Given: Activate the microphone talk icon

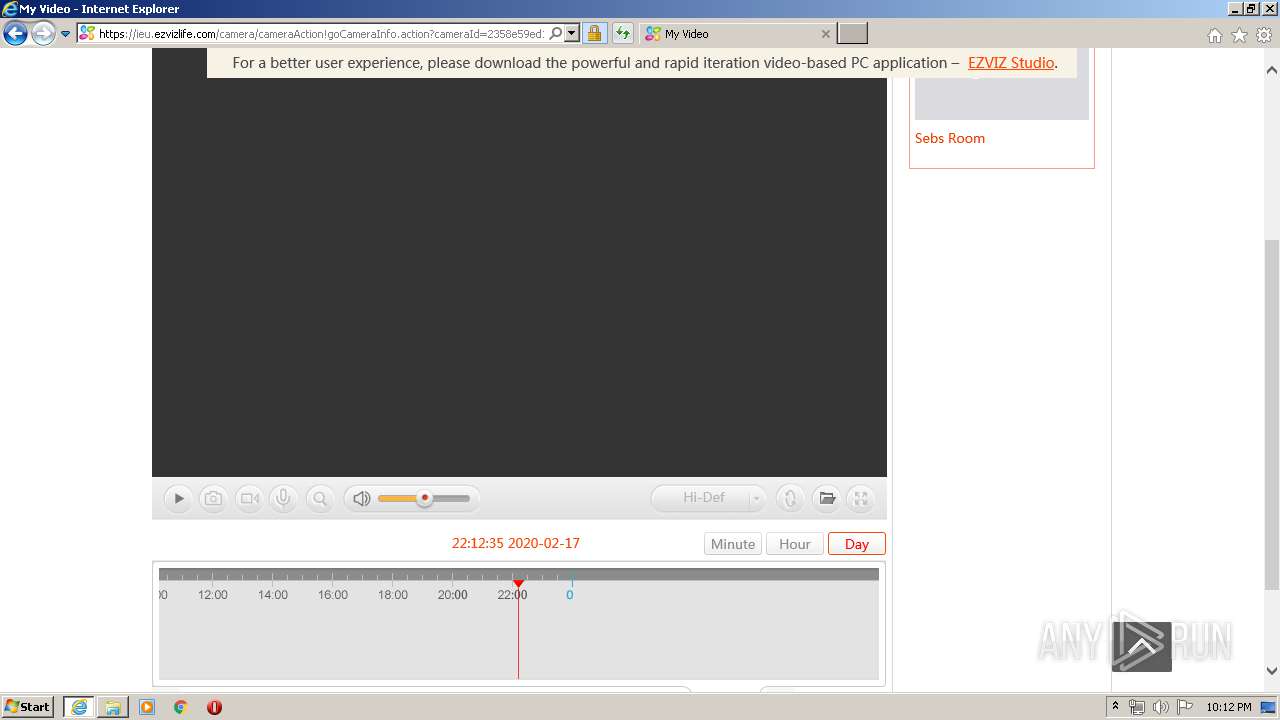Looking at the screenshot, I should click(284, 498).
